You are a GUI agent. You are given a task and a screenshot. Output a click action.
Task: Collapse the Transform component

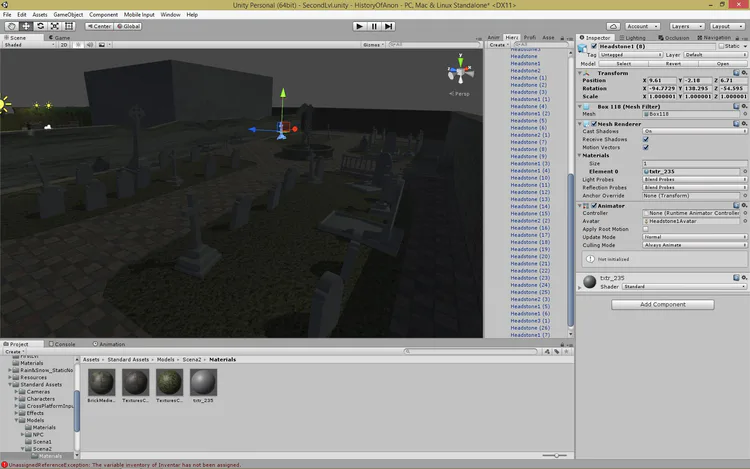580,73
